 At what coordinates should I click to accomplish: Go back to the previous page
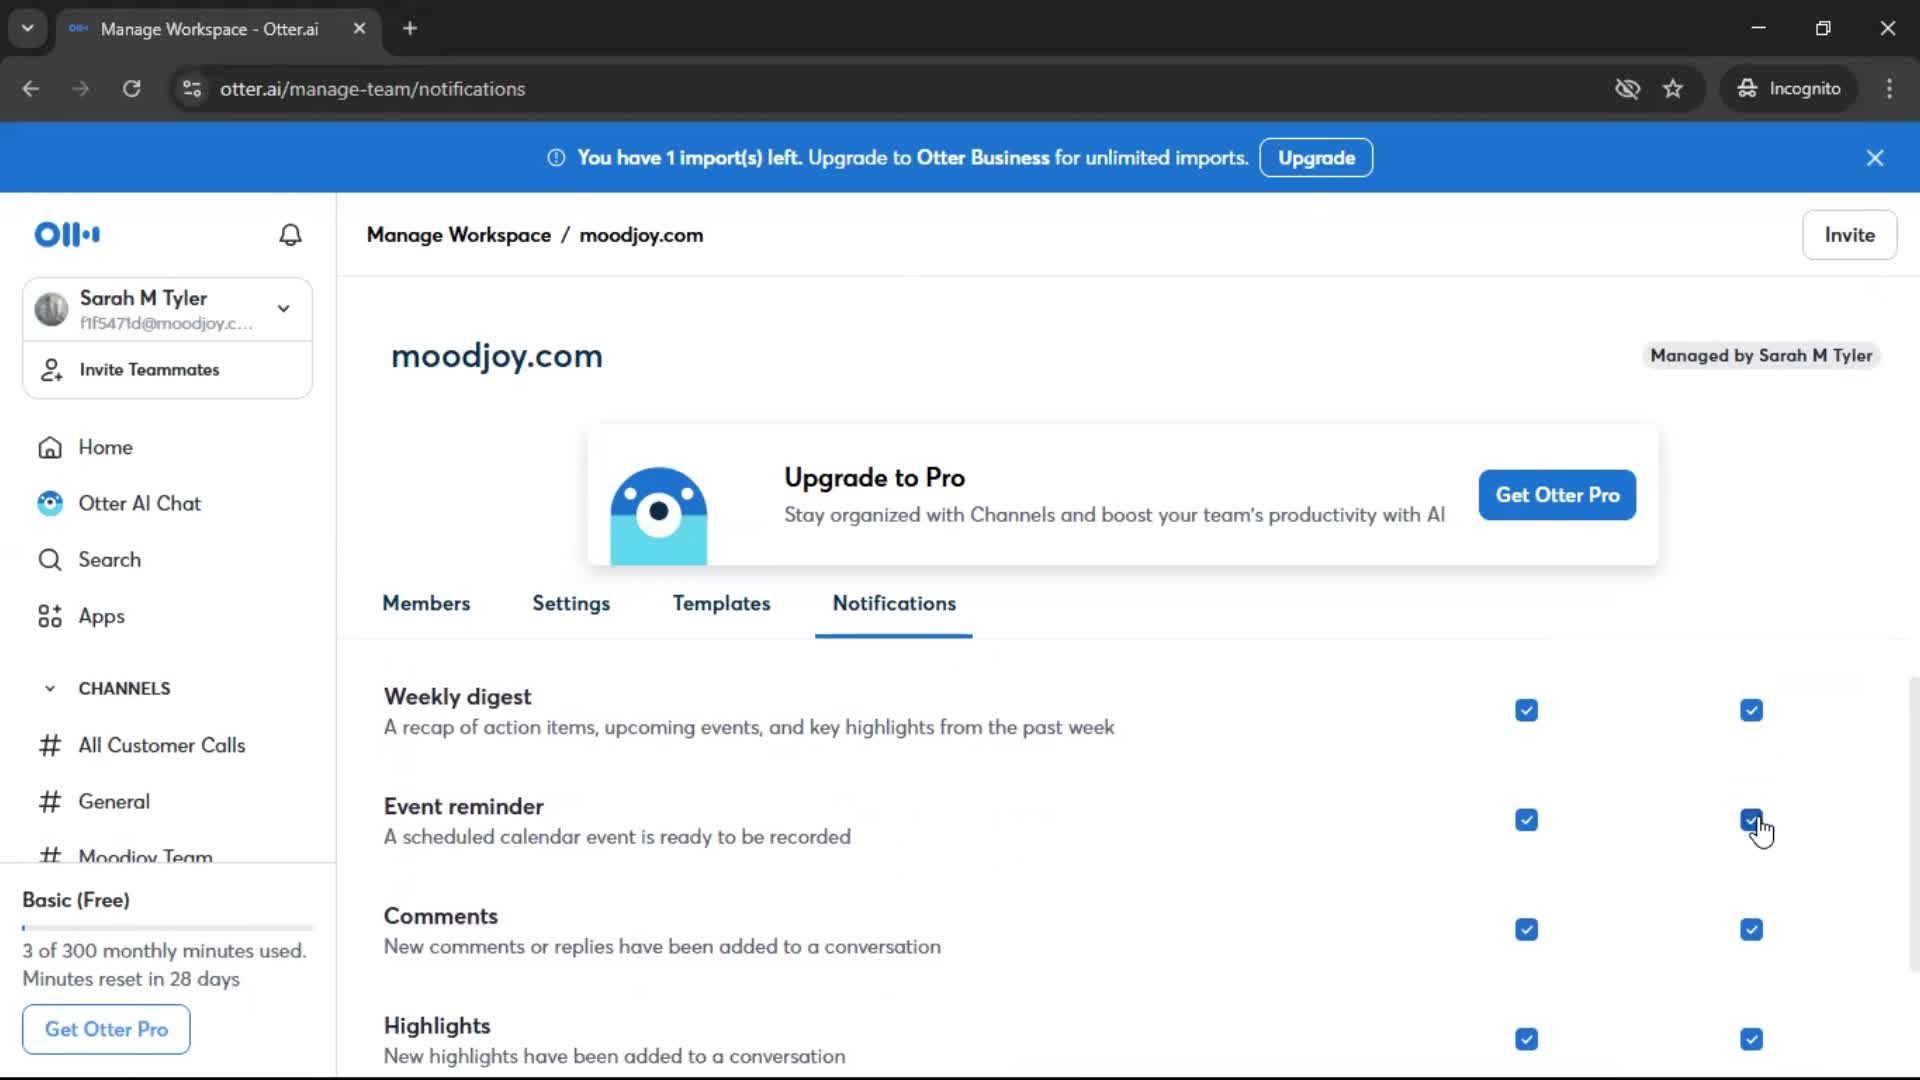pos(31,89)
